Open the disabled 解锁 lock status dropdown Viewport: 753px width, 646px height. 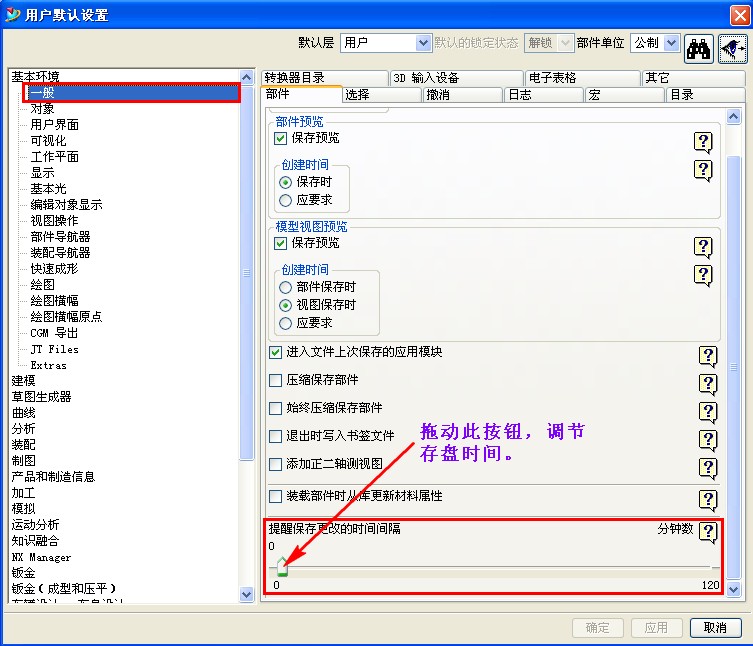click(x=566, y=43)
